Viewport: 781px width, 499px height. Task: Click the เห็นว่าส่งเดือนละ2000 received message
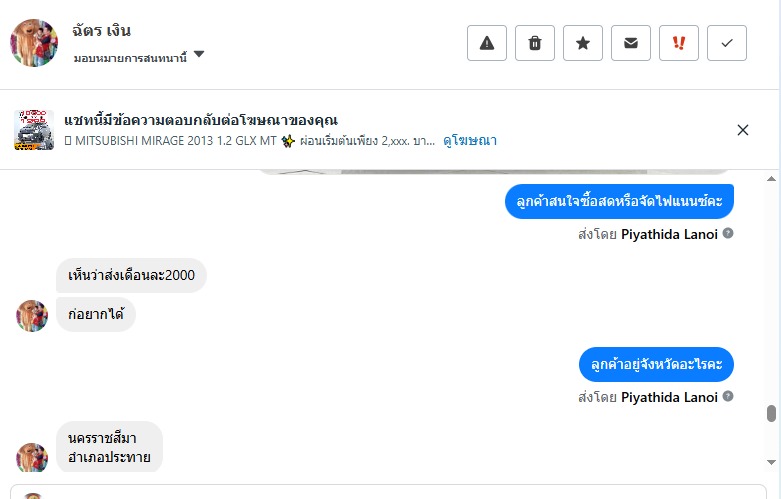click(131, 275)
